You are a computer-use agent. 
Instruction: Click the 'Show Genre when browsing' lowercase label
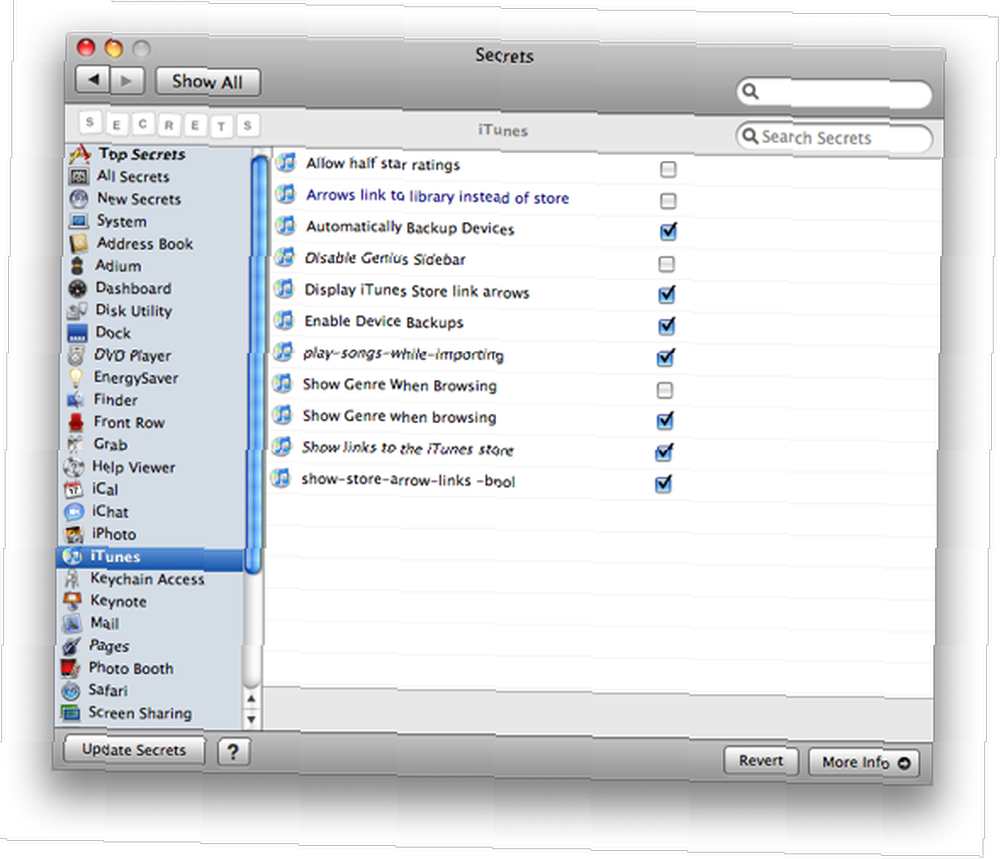click(399, 417)
